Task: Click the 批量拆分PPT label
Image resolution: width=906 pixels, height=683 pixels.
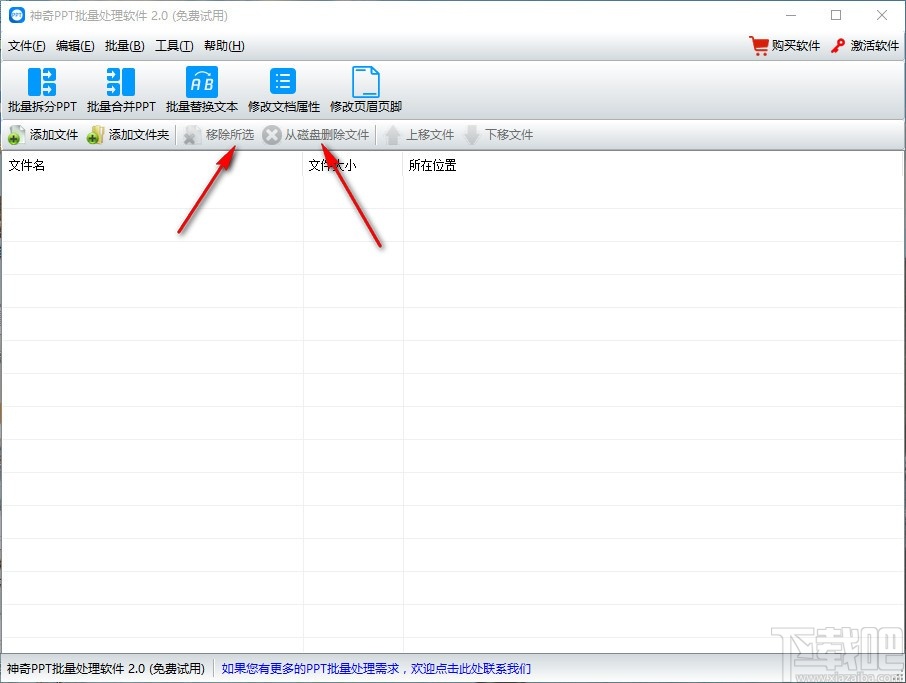Action: click(x=42, y=107)
